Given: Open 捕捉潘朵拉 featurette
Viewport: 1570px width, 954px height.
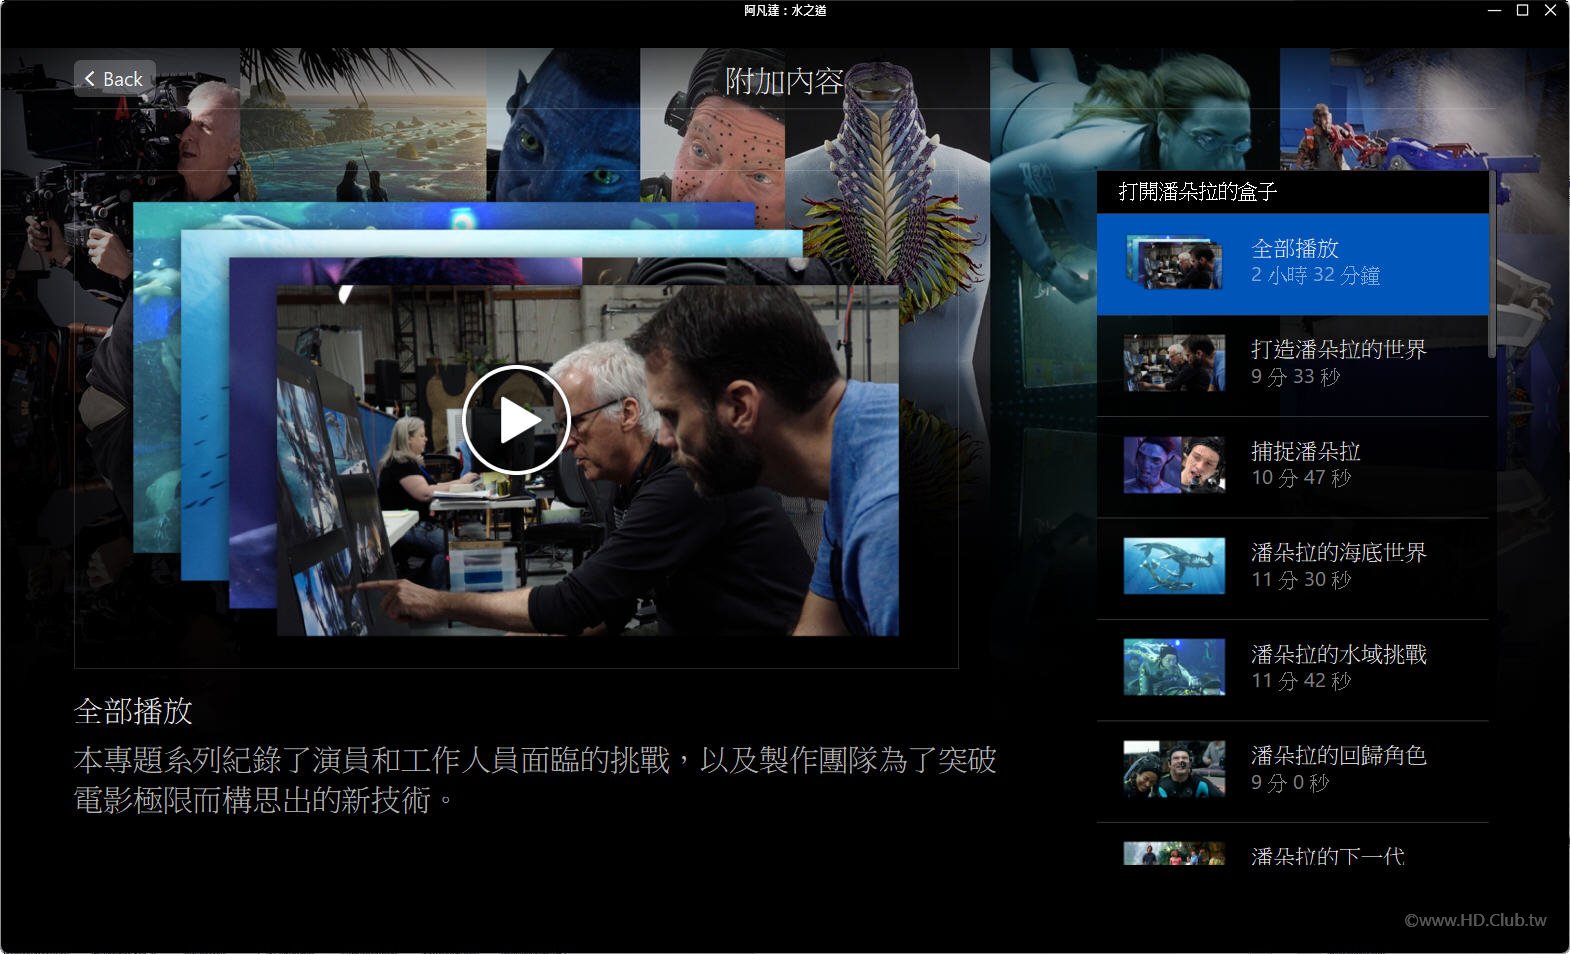Looking at the screenshot, I should coord(1292,467).
